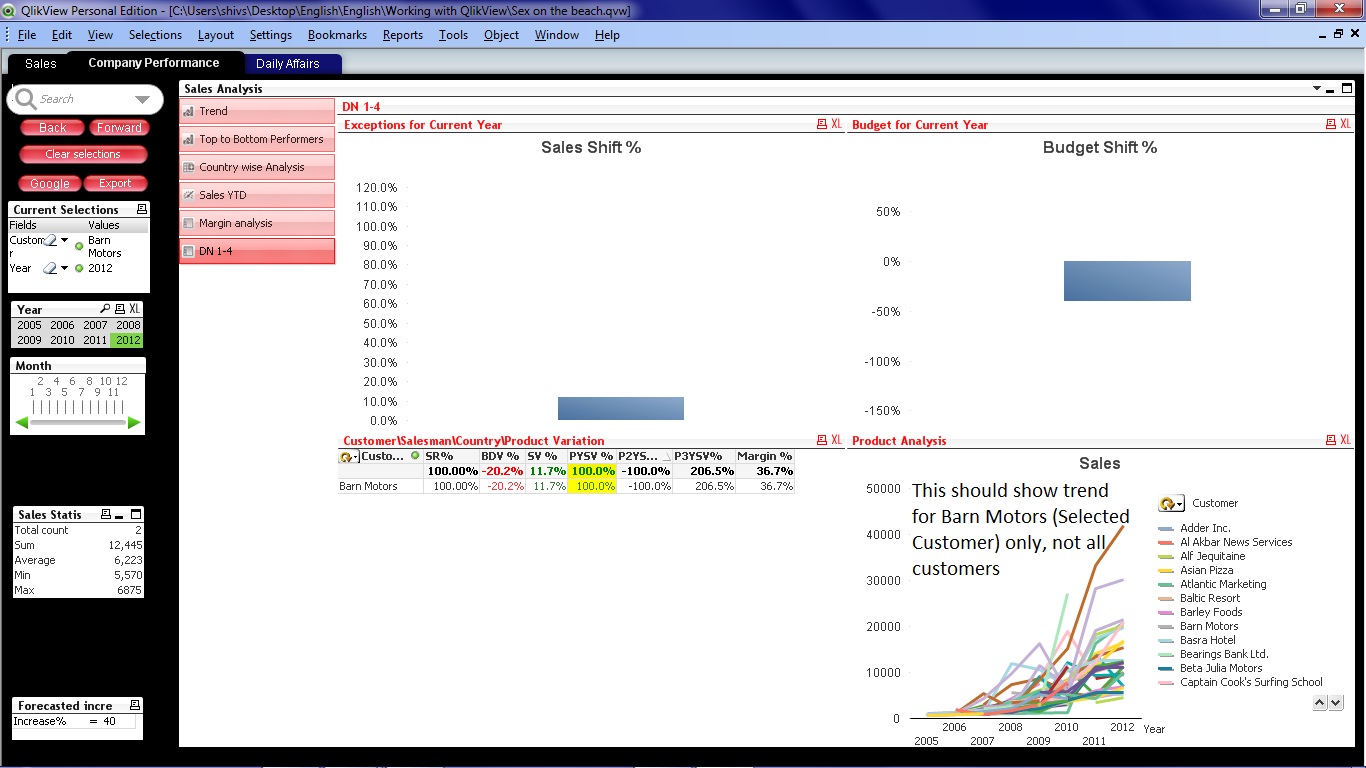Click the Sales Shift % bar

pyautogui.click(x=621, y=408)
